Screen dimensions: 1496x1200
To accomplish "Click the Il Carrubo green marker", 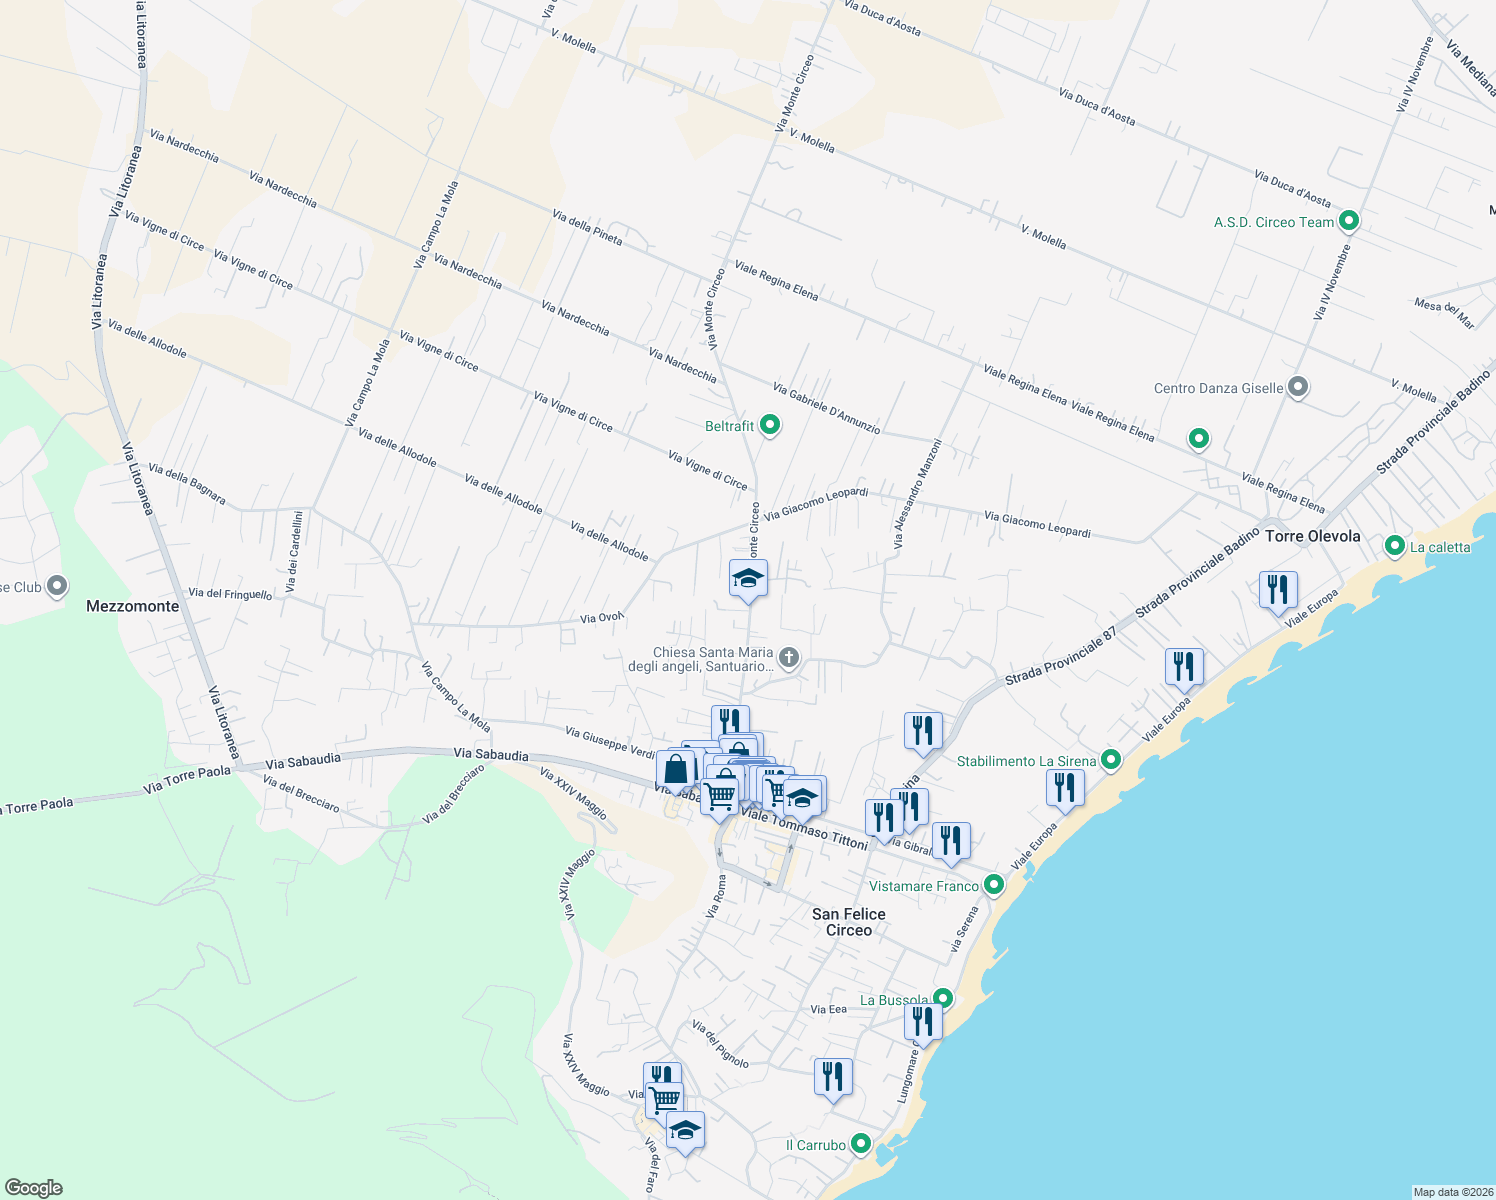I will 861,1141.
